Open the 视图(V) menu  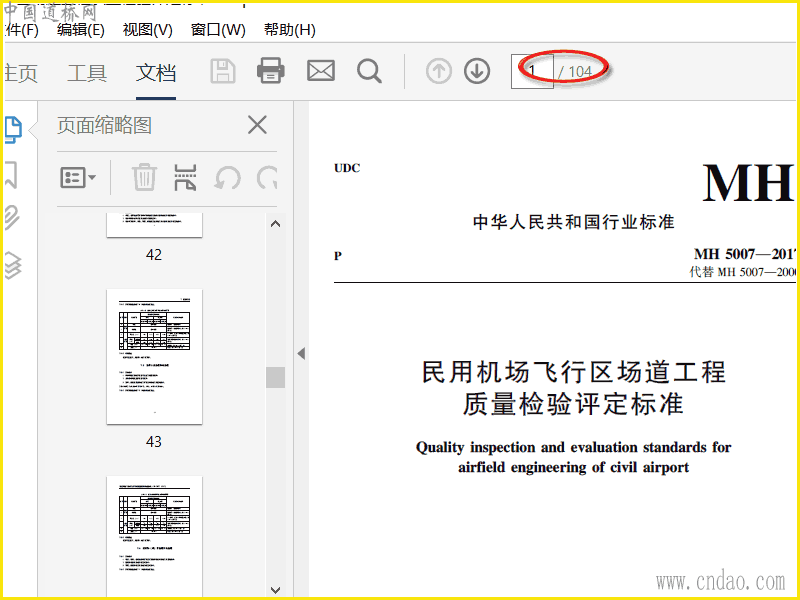pyautogui.click(x=147, y=30)
